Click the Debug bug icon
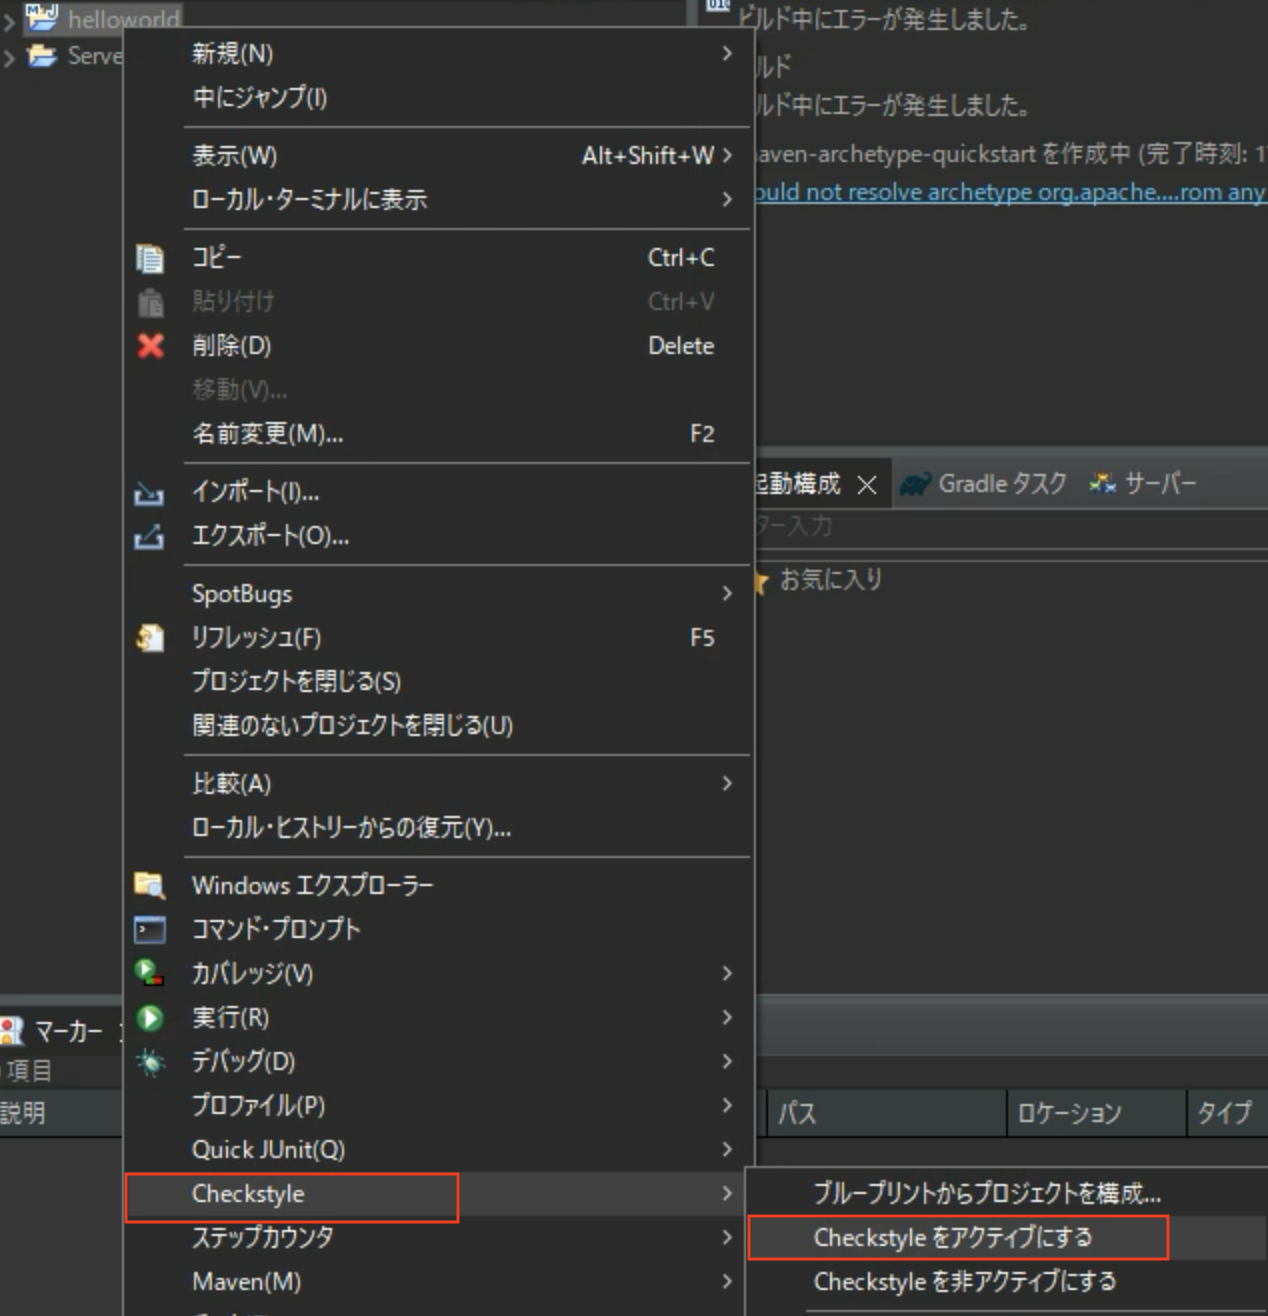Image resolution: width=1268 pixels, height=1316 pixels. click(150, 1061)
